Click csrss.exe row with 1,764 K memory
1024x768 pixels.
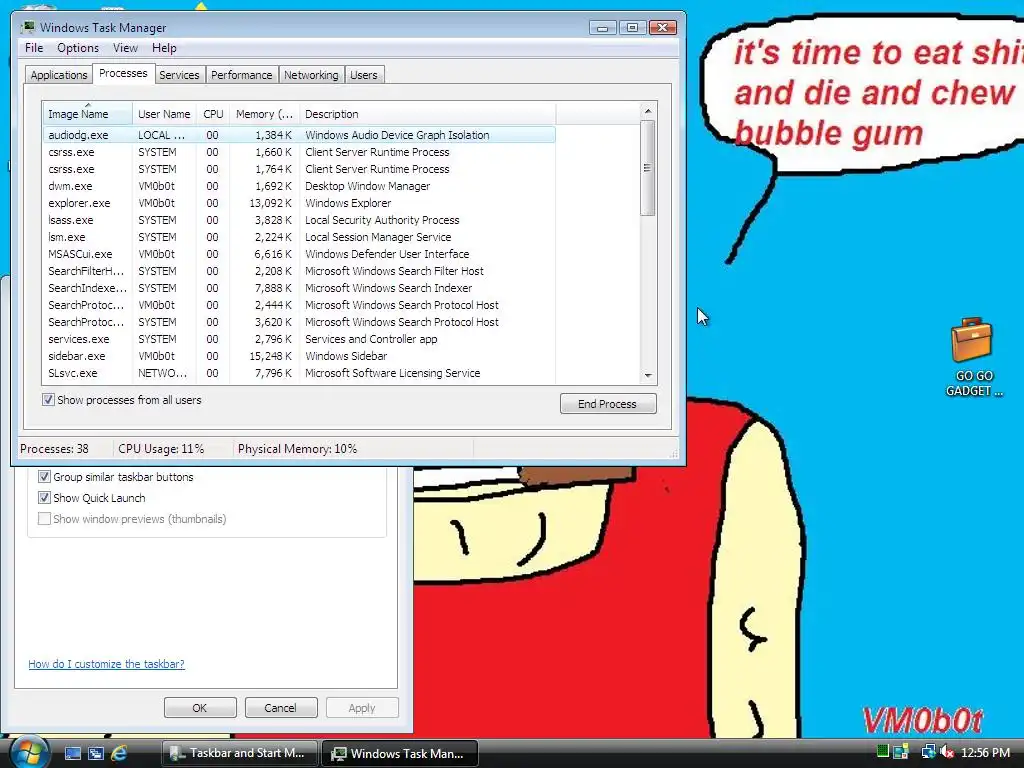click(x=299, y=169)
